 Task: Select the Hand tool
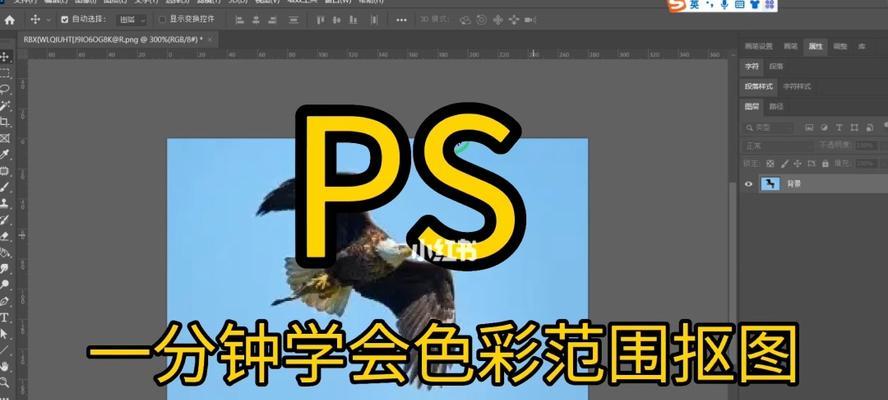(5, 366)
